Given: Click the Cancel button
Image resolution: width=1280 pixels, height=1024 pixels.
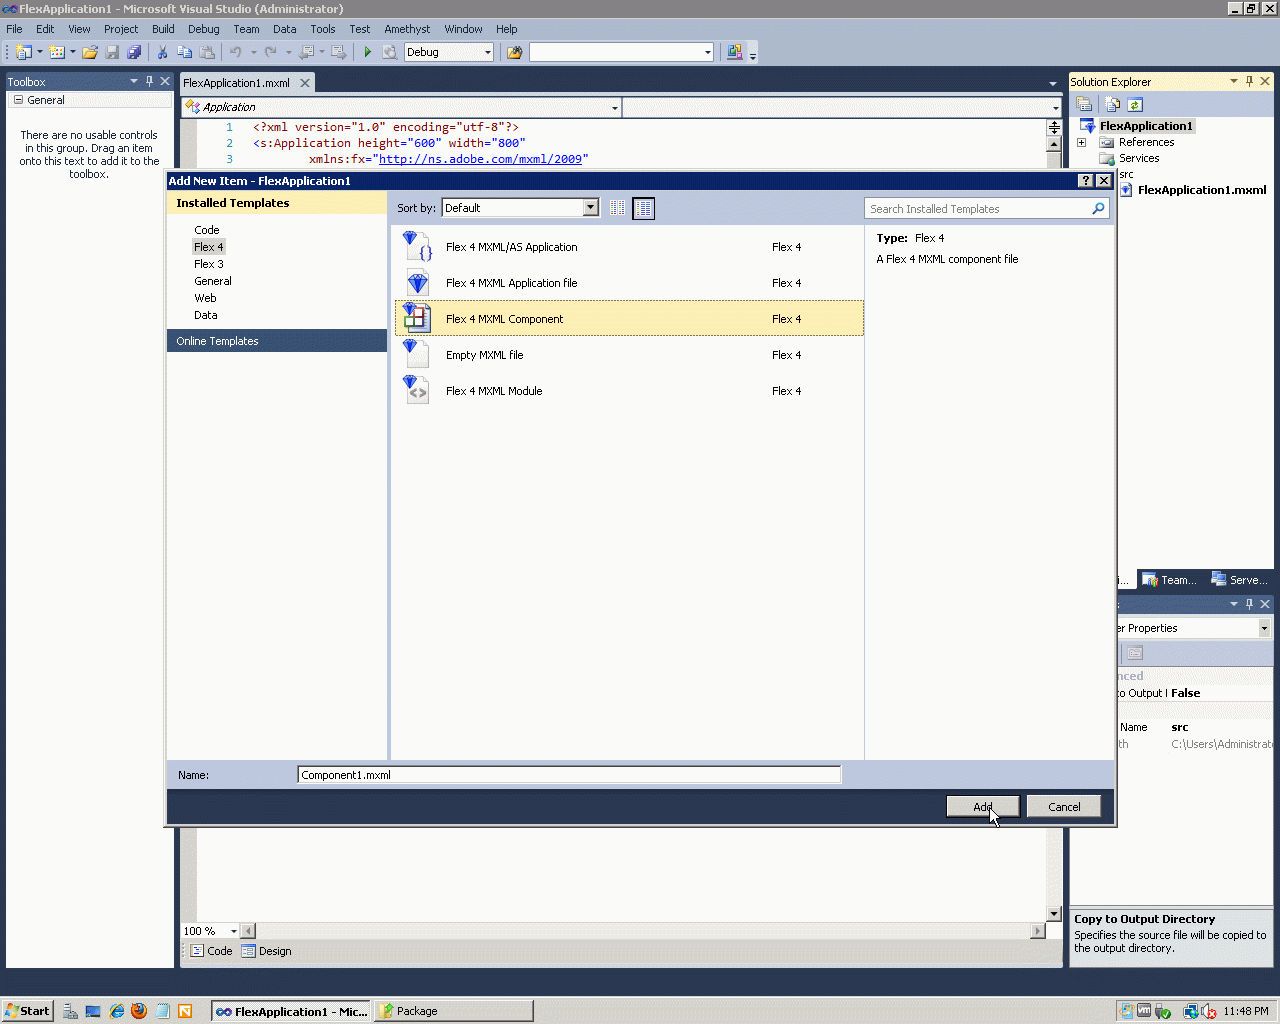Looking at the screenshot, I should tap(1064, 806).
